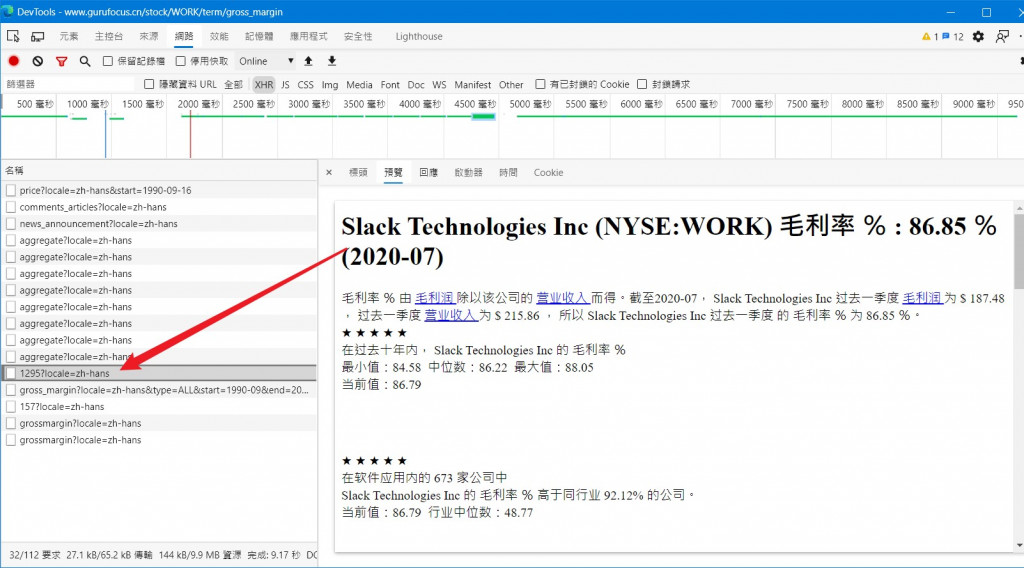Screen dimensions: 1024x568
Task: Enable the blocked Cookies checkbox
Action: [540, 84]
